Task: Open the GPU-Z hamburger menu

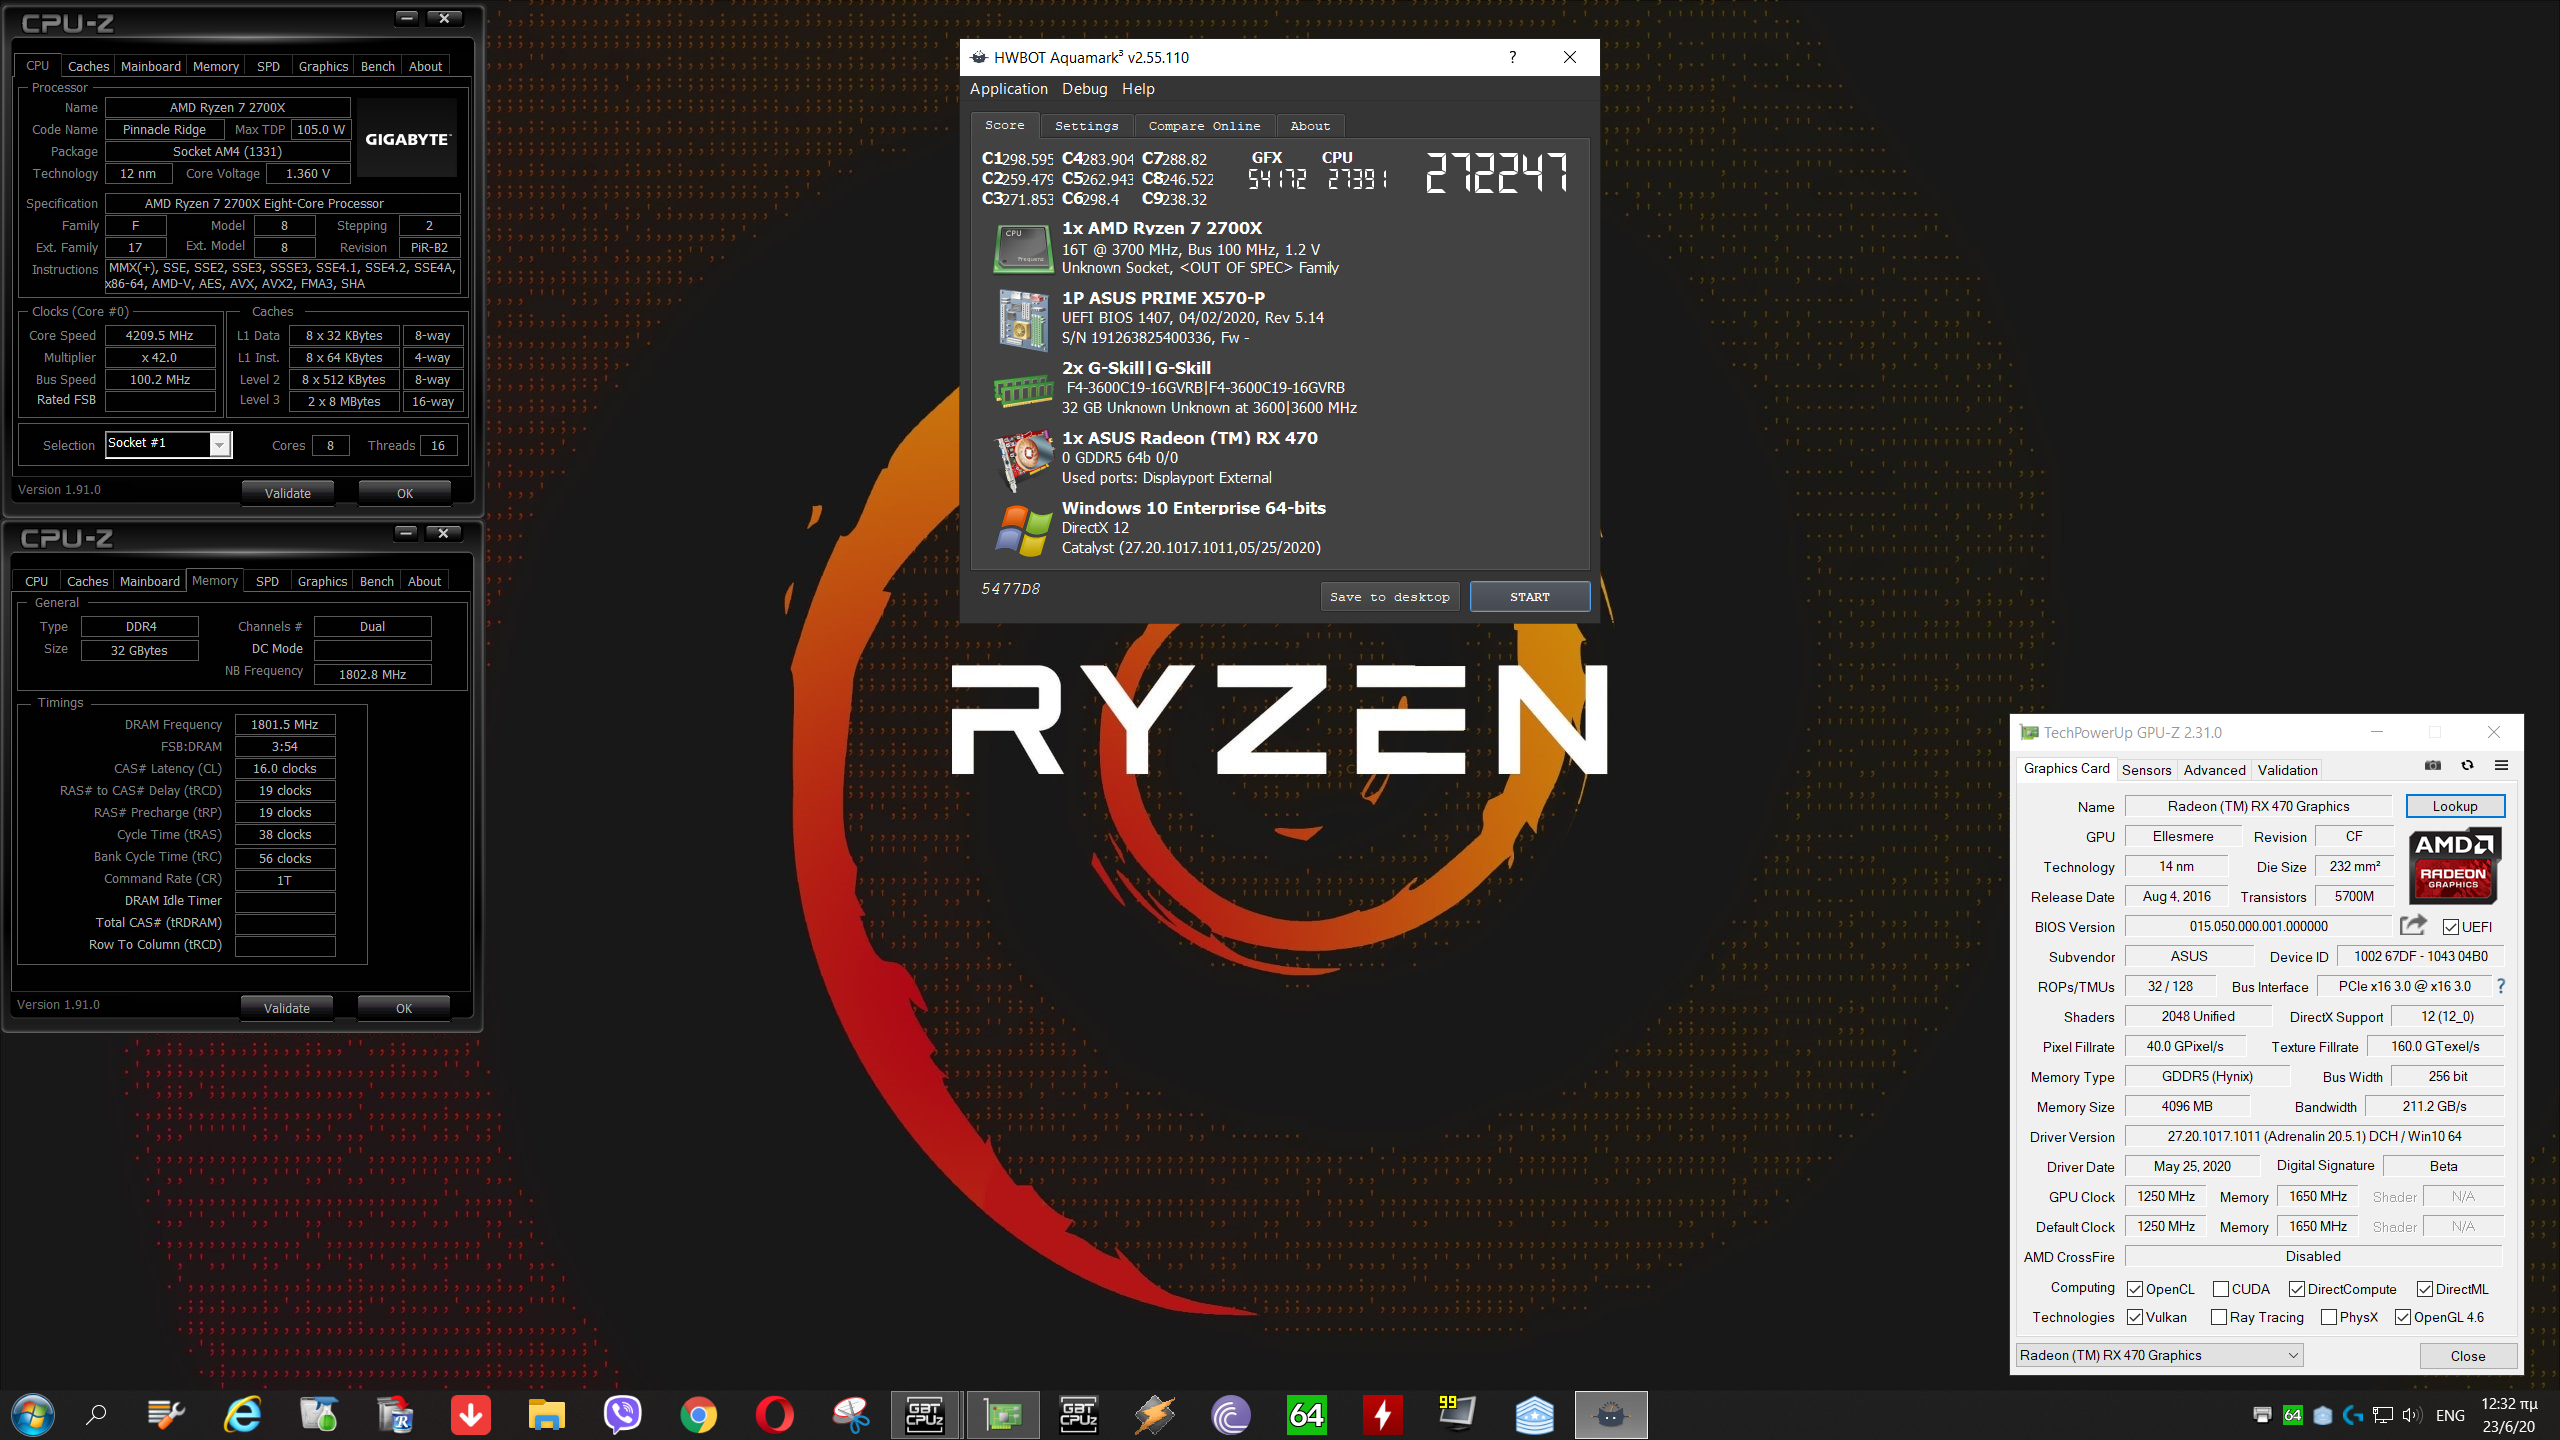Action: pos(2501,765)
